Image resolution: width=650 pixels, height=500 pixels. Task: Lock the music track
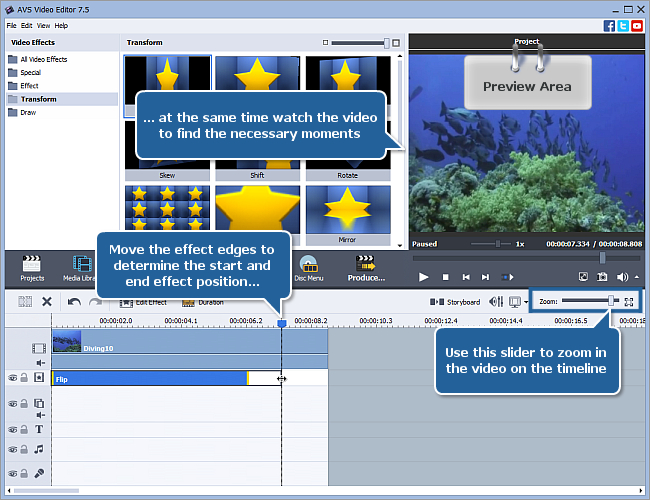(x=24, y=449)
